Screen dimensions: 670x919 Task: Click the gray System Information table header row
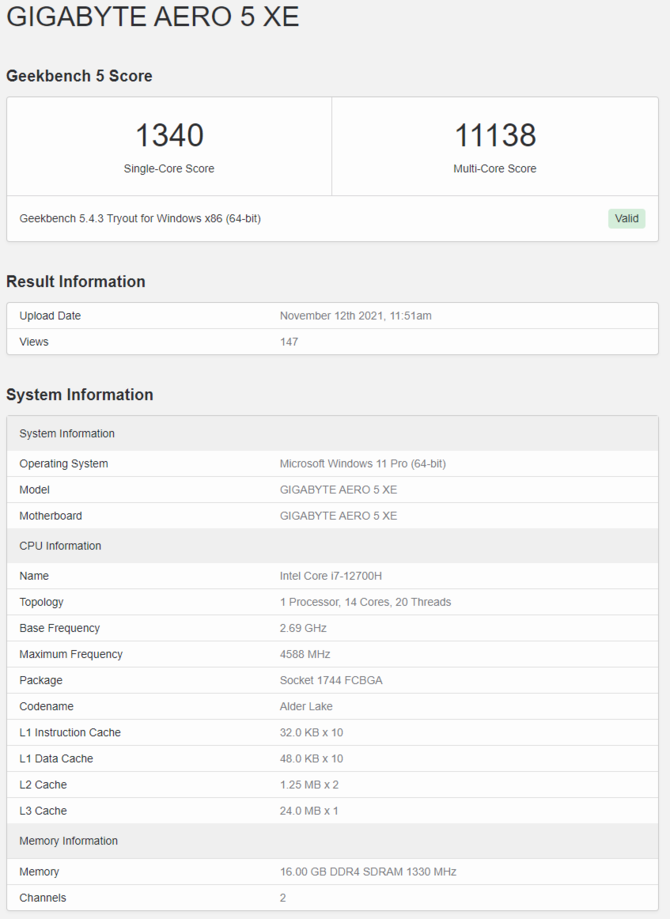pyautogui.click(x=332, y=434)
